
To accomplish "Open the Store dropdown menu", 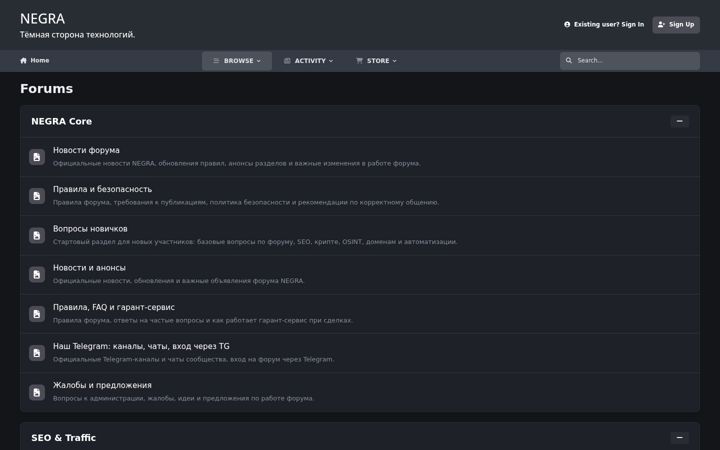I will [376, 61].
